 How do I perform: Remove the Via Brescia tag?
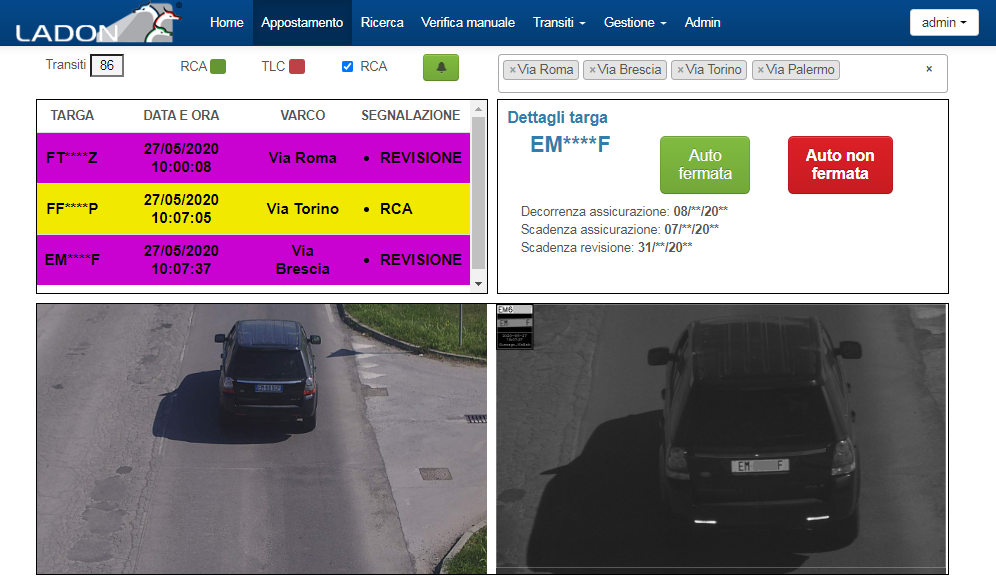pos(592,70)
